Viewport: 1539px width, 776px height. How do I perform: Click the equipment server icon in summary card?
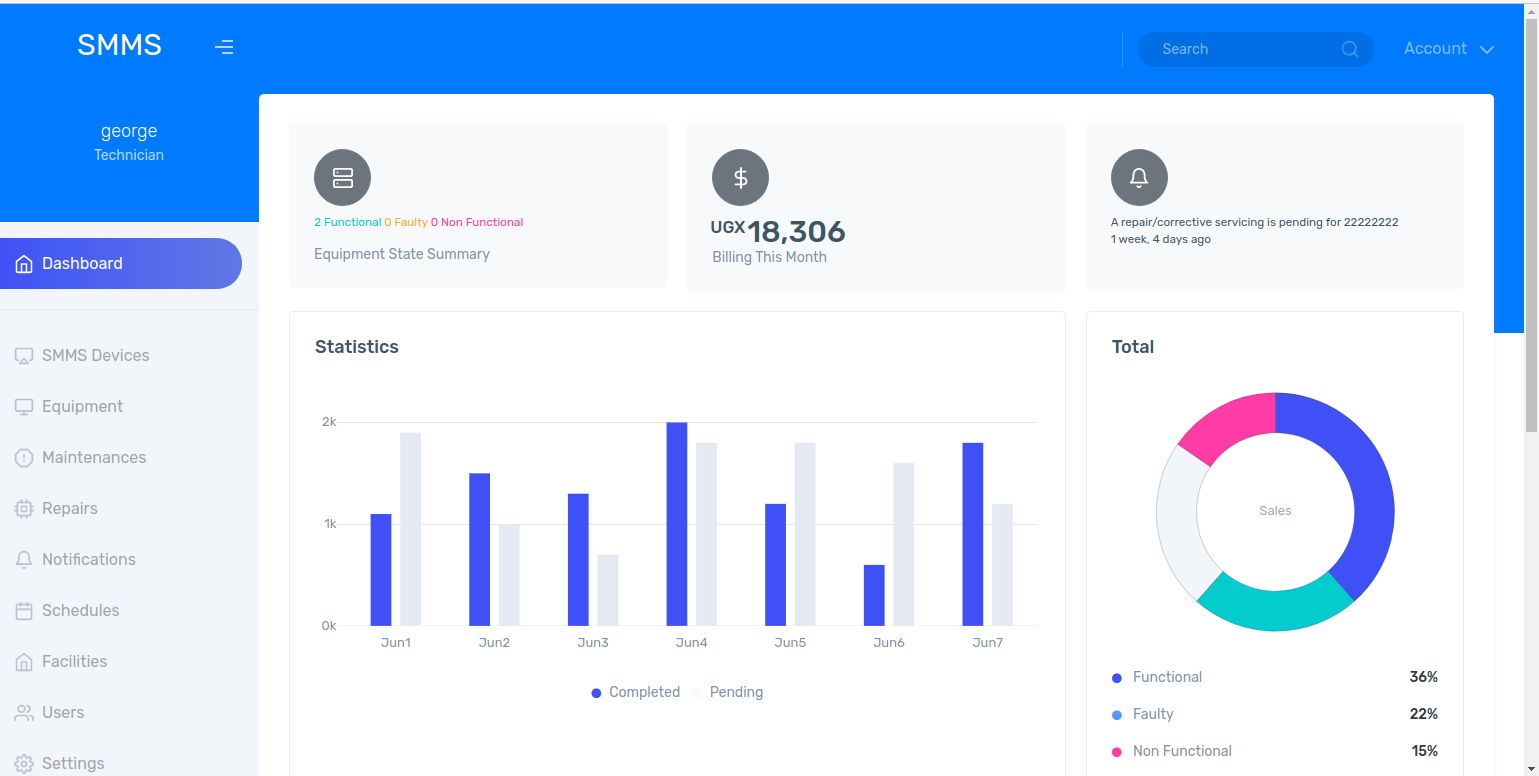tap(342, 178)
